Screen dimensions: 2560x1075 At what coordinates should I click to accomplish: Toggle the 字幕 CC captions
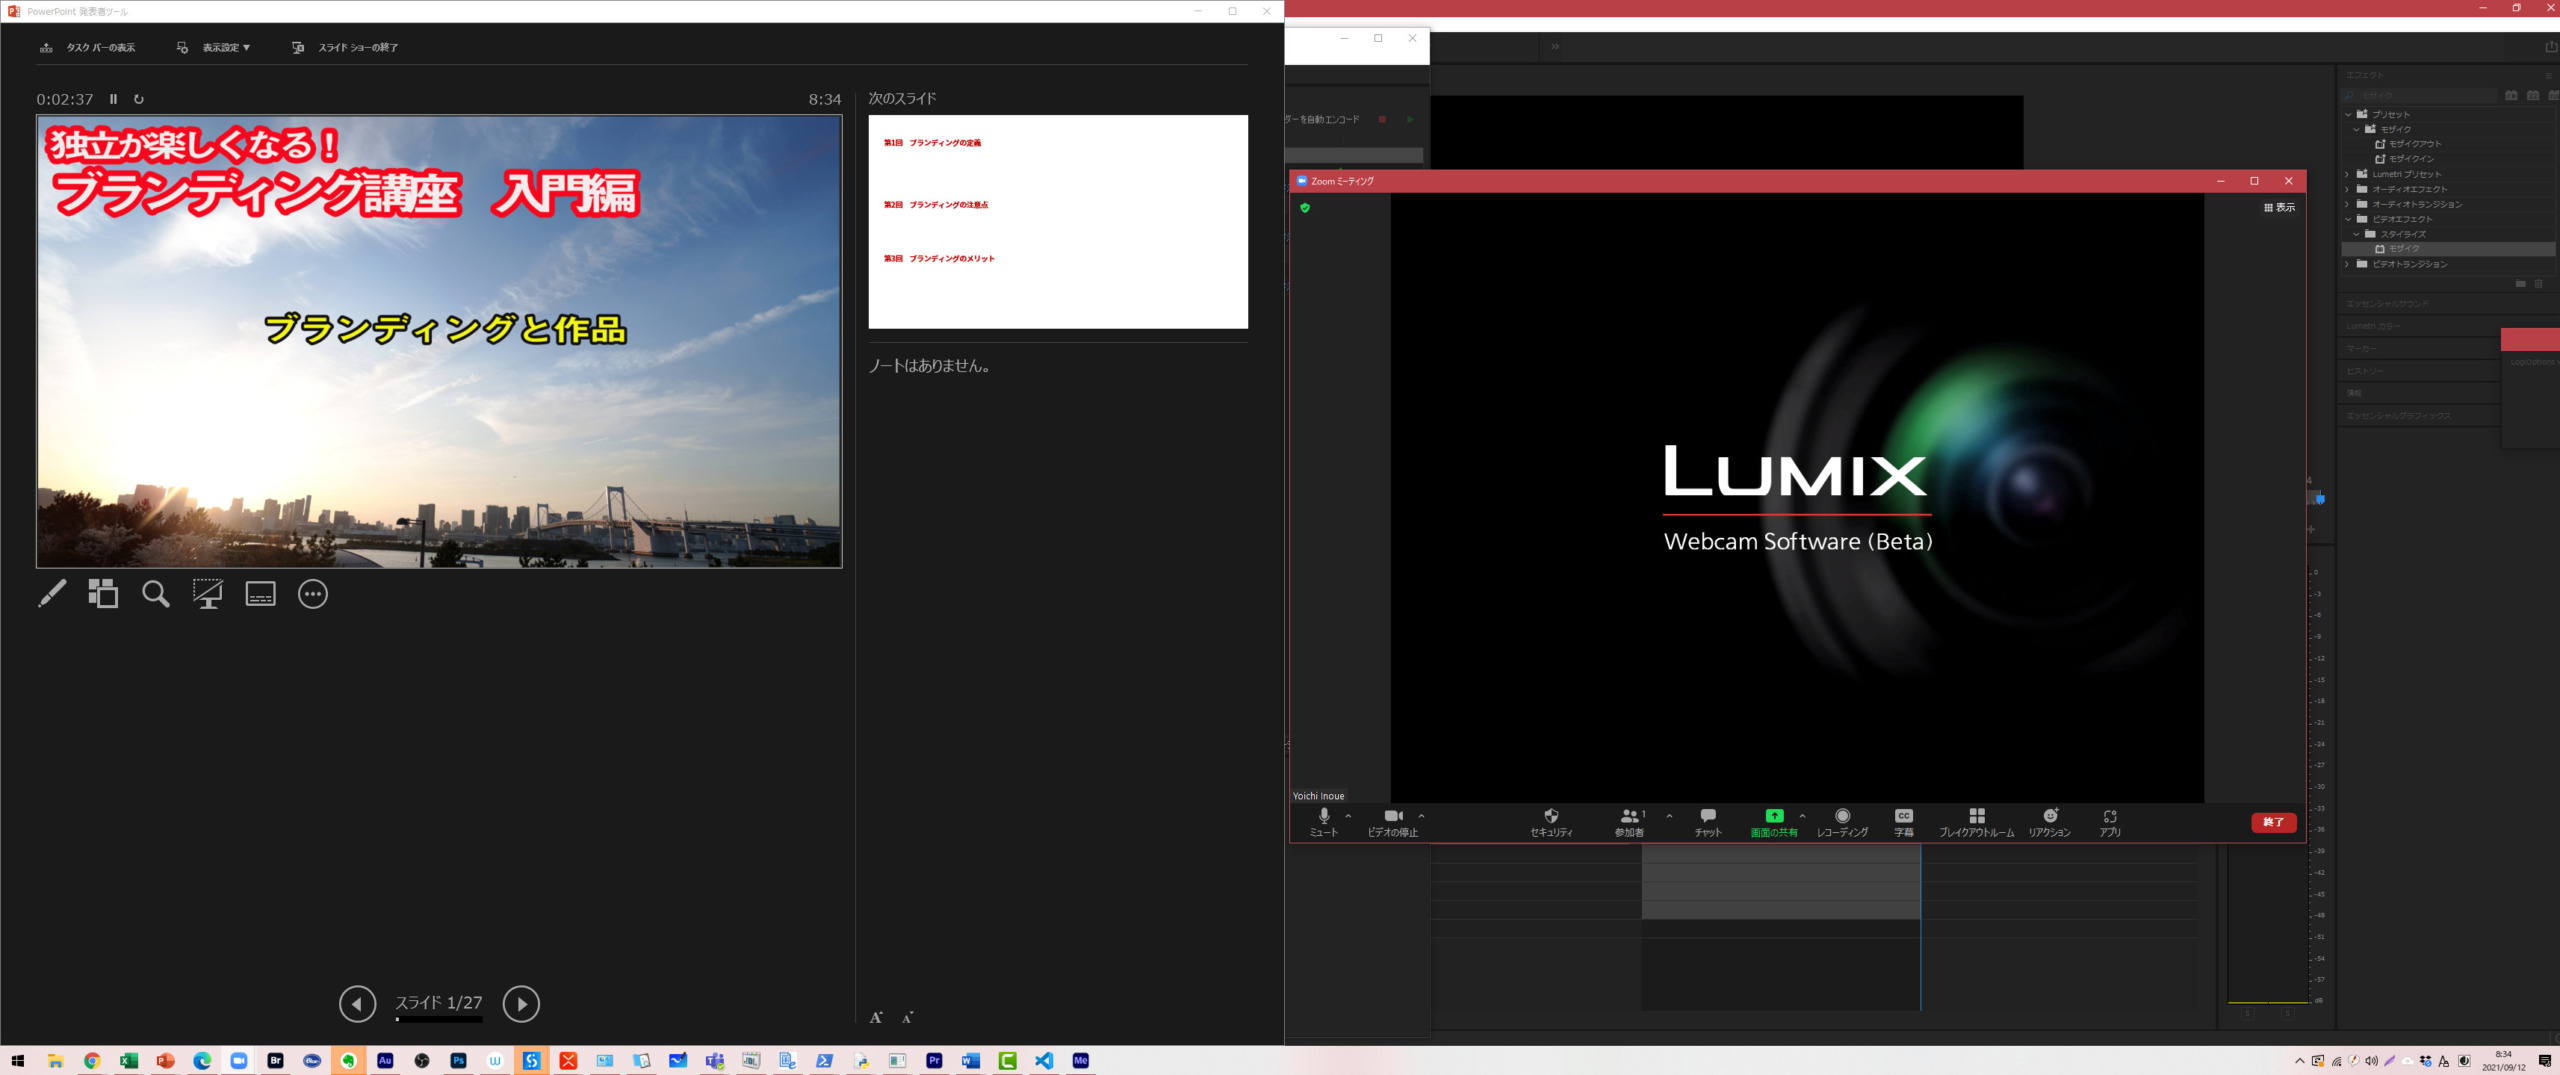point(1904,822)
